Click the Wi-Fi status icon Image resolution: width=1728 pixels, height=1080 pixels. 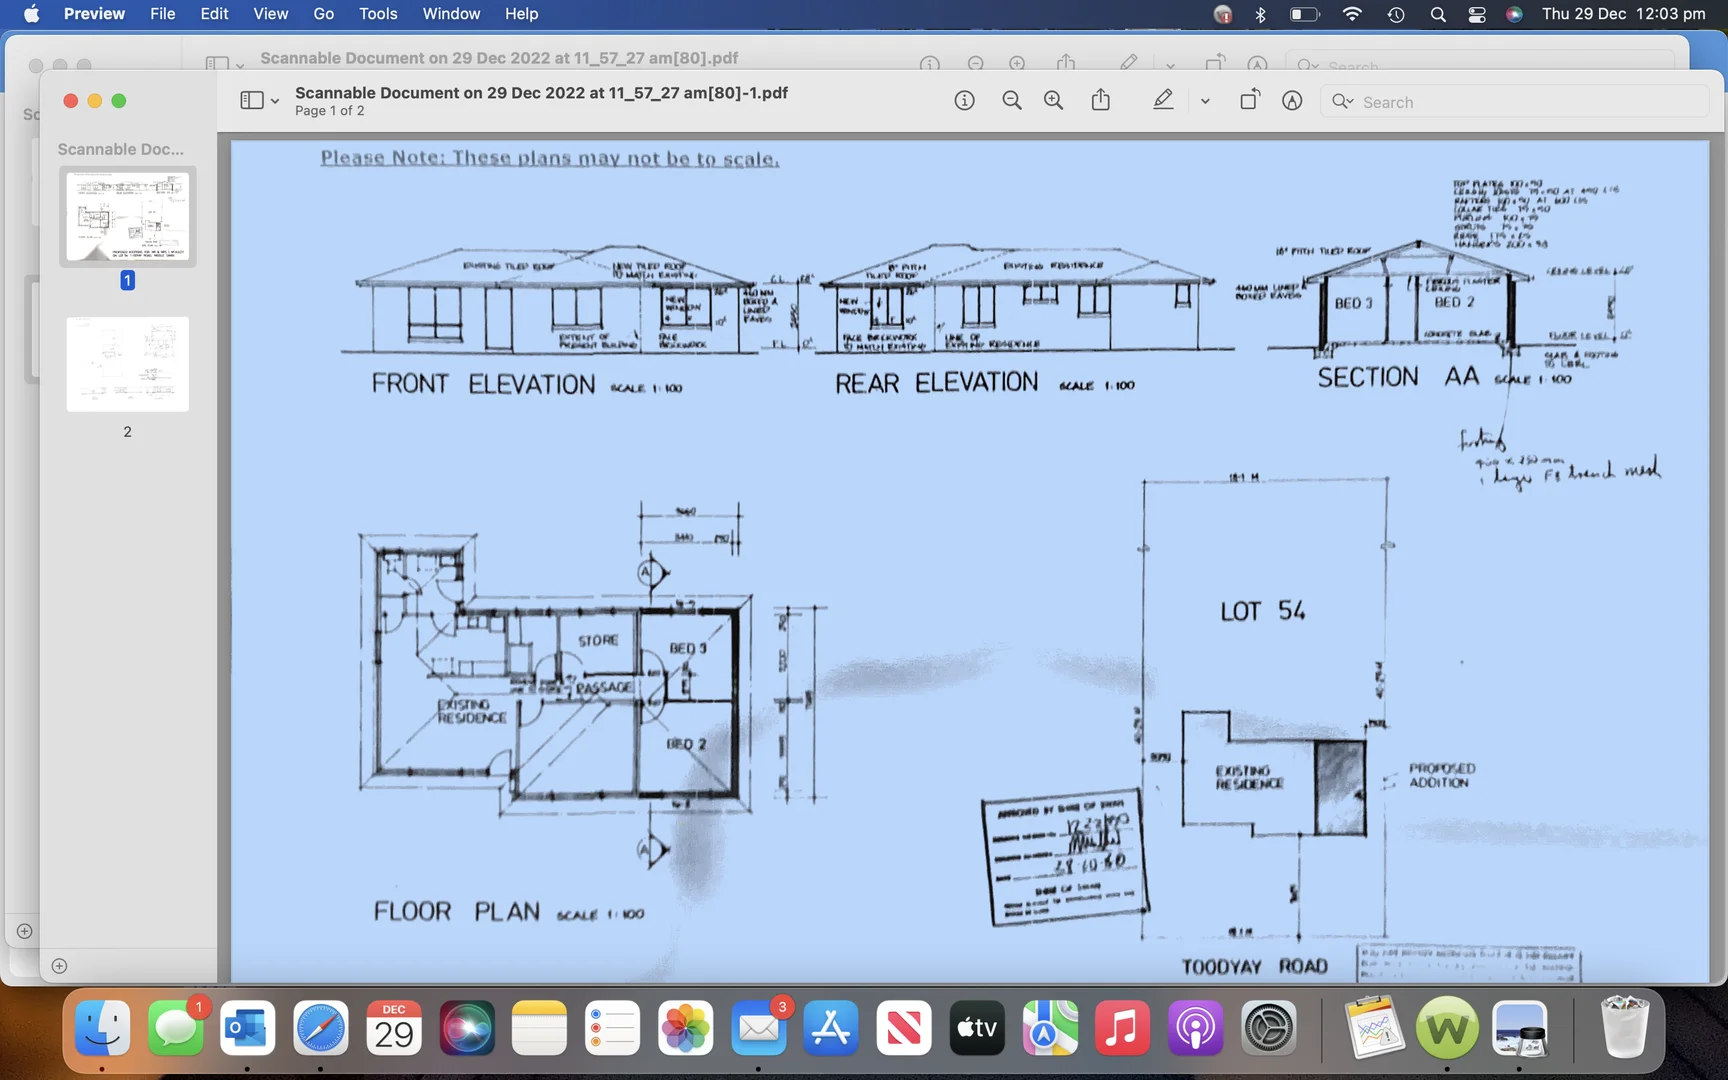1352,14
